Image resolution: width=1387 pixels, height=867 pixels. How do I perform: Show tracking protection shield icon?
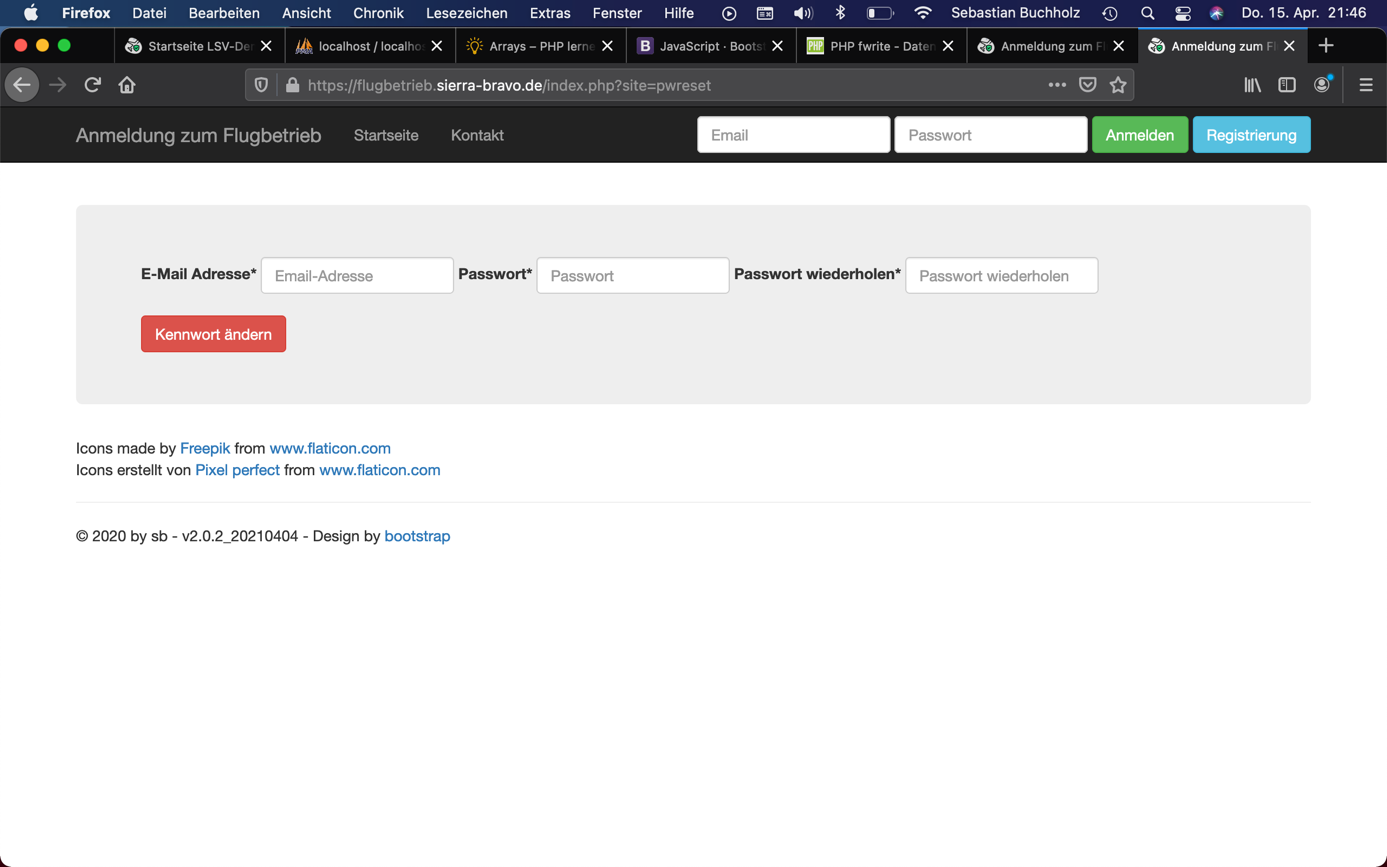(261, 85)
